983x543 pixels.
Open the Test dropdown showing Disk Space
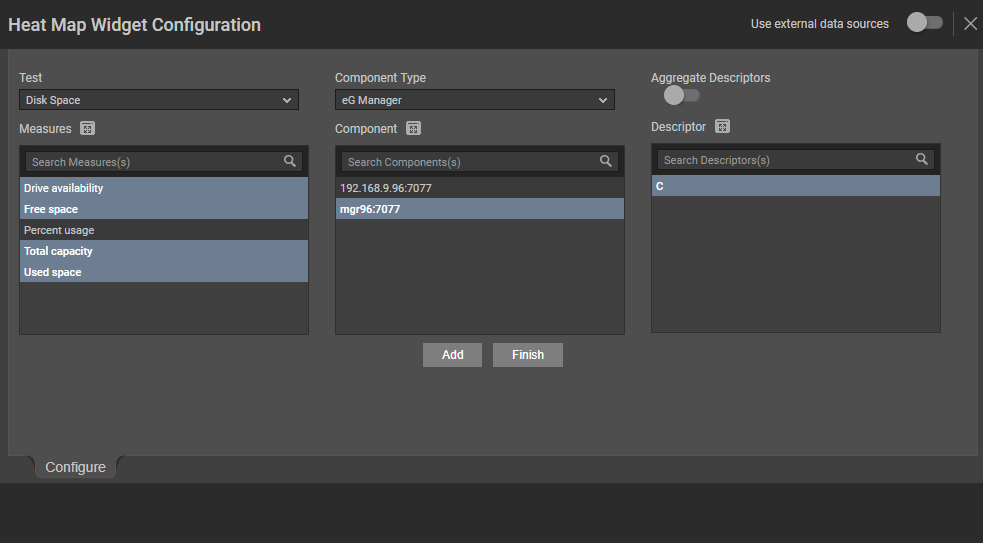click(159, 100)
